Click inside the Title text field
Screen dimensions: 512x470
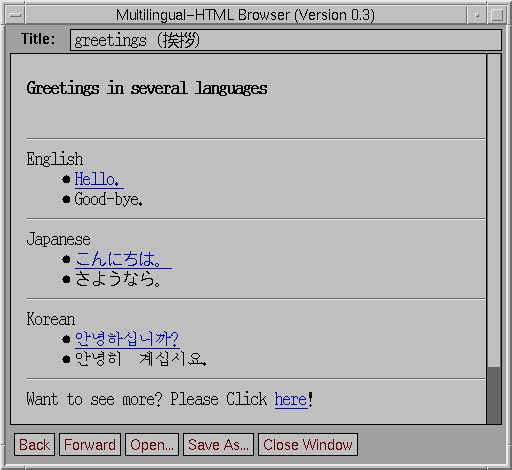286,40
